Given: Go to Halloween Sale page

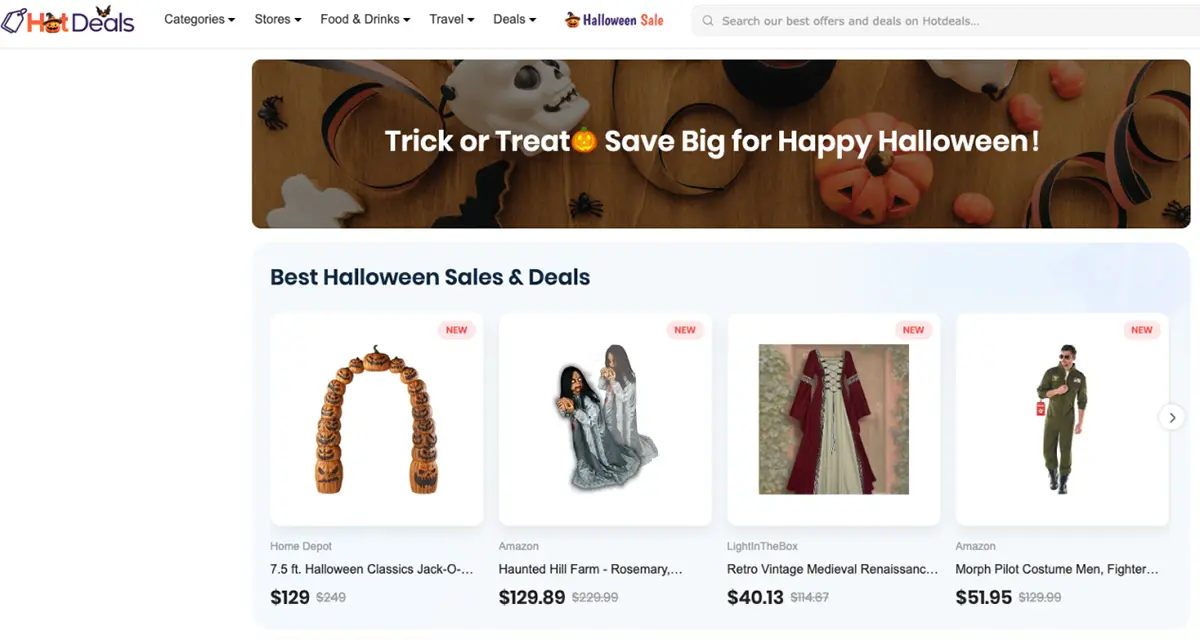Looking at the screenshot, I should (622, 20).
